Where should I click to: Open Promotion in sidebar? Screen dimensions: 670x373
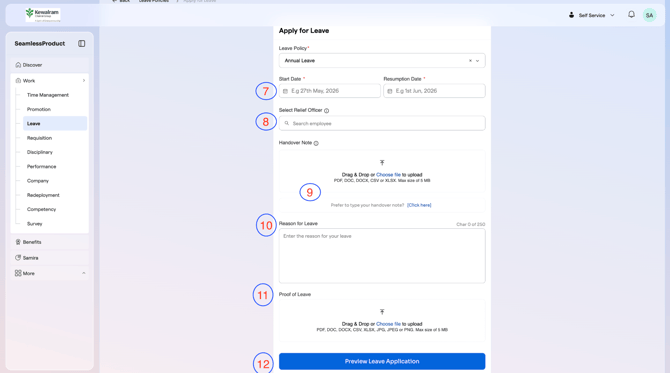38,109
